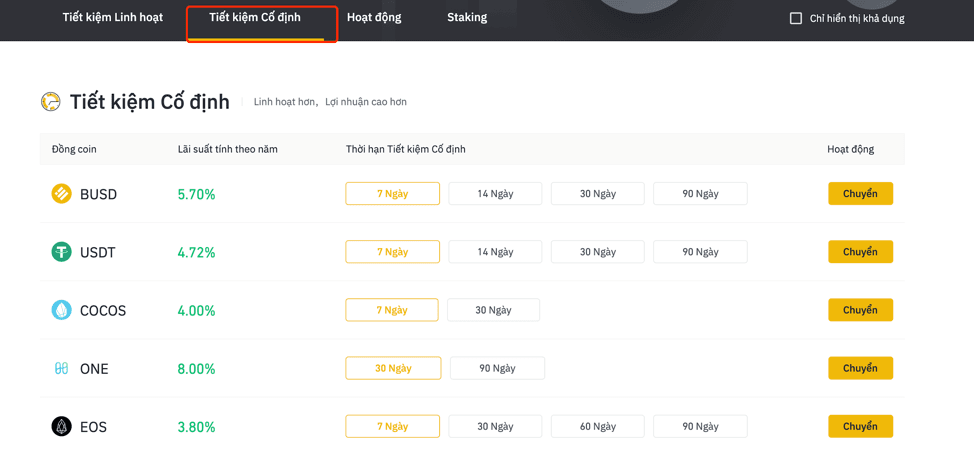This screenshot has width=974, height=454.
Task: Select 90 Ngày term for USDT
Action: [700, 252]
